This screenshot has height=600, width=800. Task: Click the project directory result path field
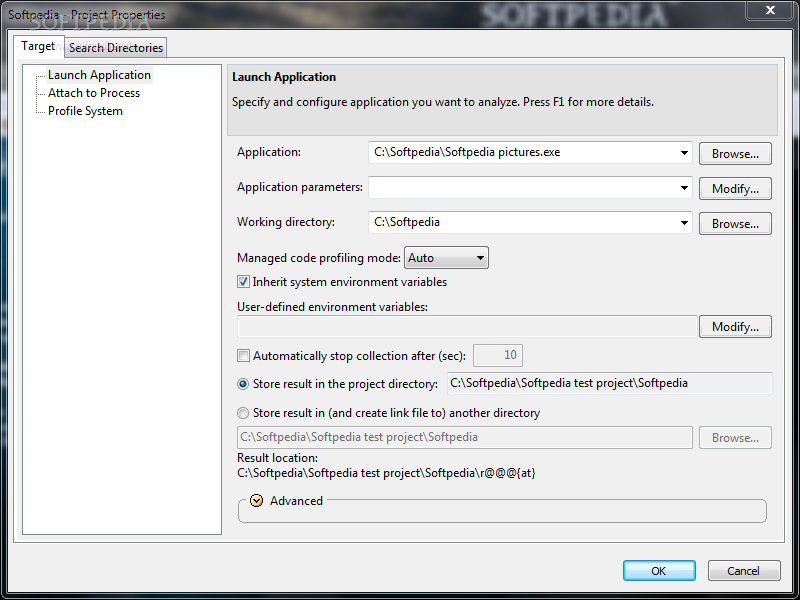tap(610, 383)
